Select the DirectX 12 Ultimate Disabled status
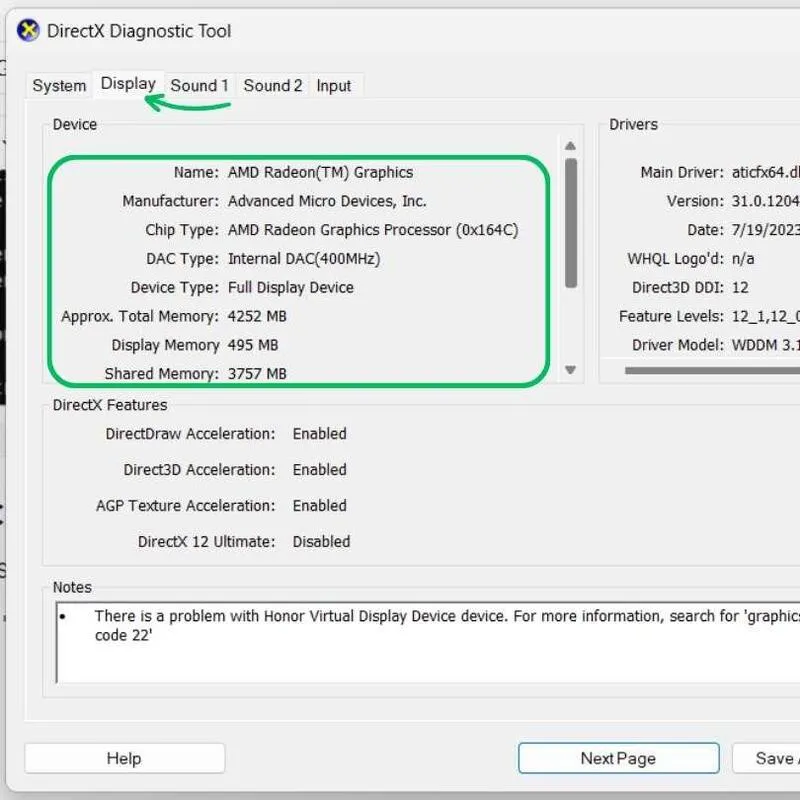The image size is (800, 800). (322, 541)
